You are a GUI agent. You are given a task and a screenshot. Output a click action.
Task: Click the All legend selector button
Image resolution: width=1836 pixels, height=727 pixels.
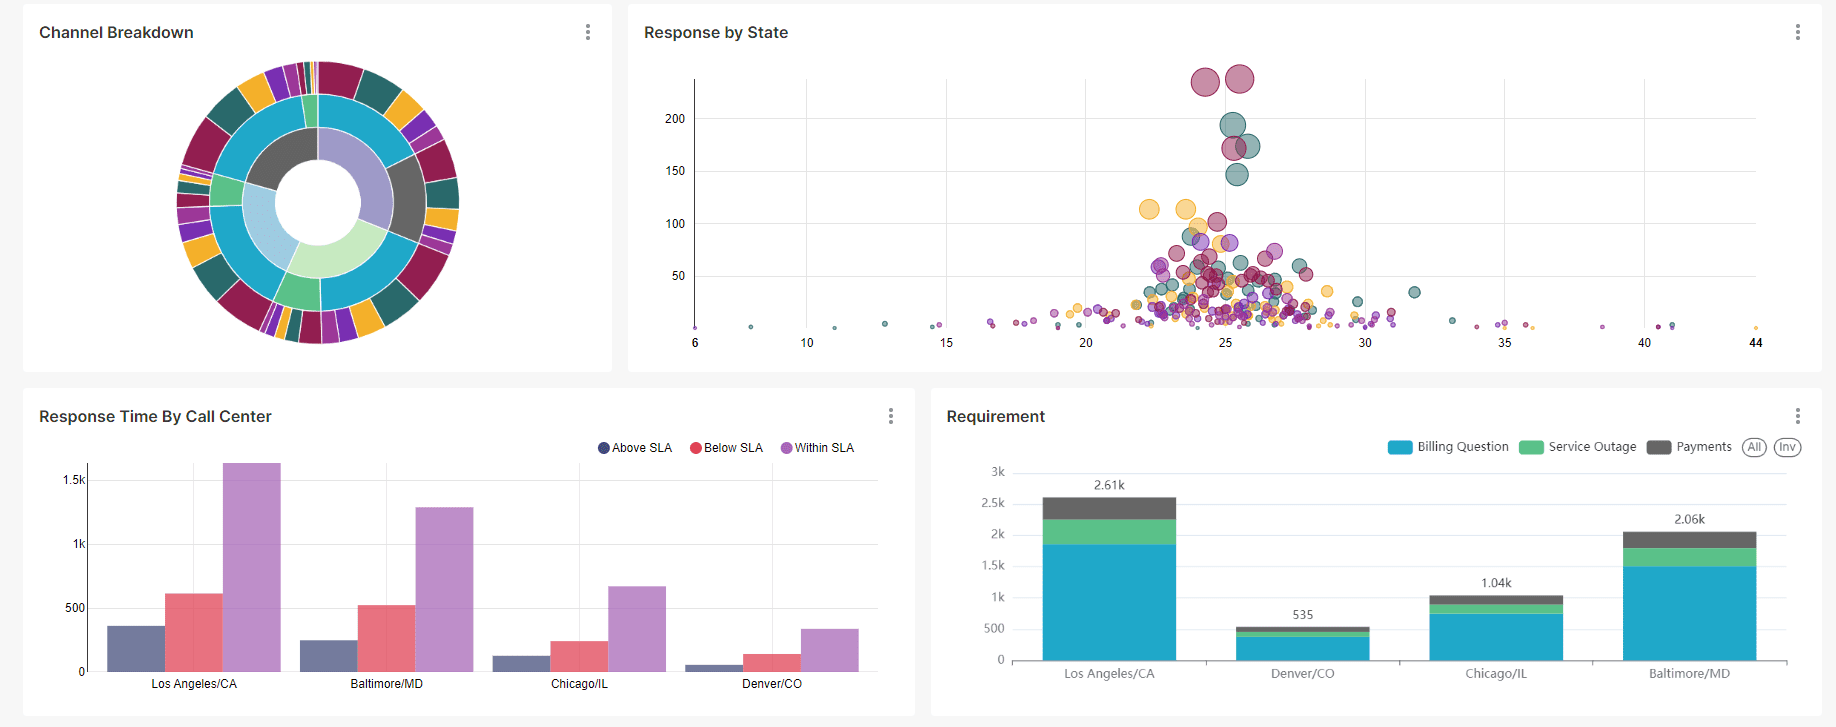[x=1754, y=447]
